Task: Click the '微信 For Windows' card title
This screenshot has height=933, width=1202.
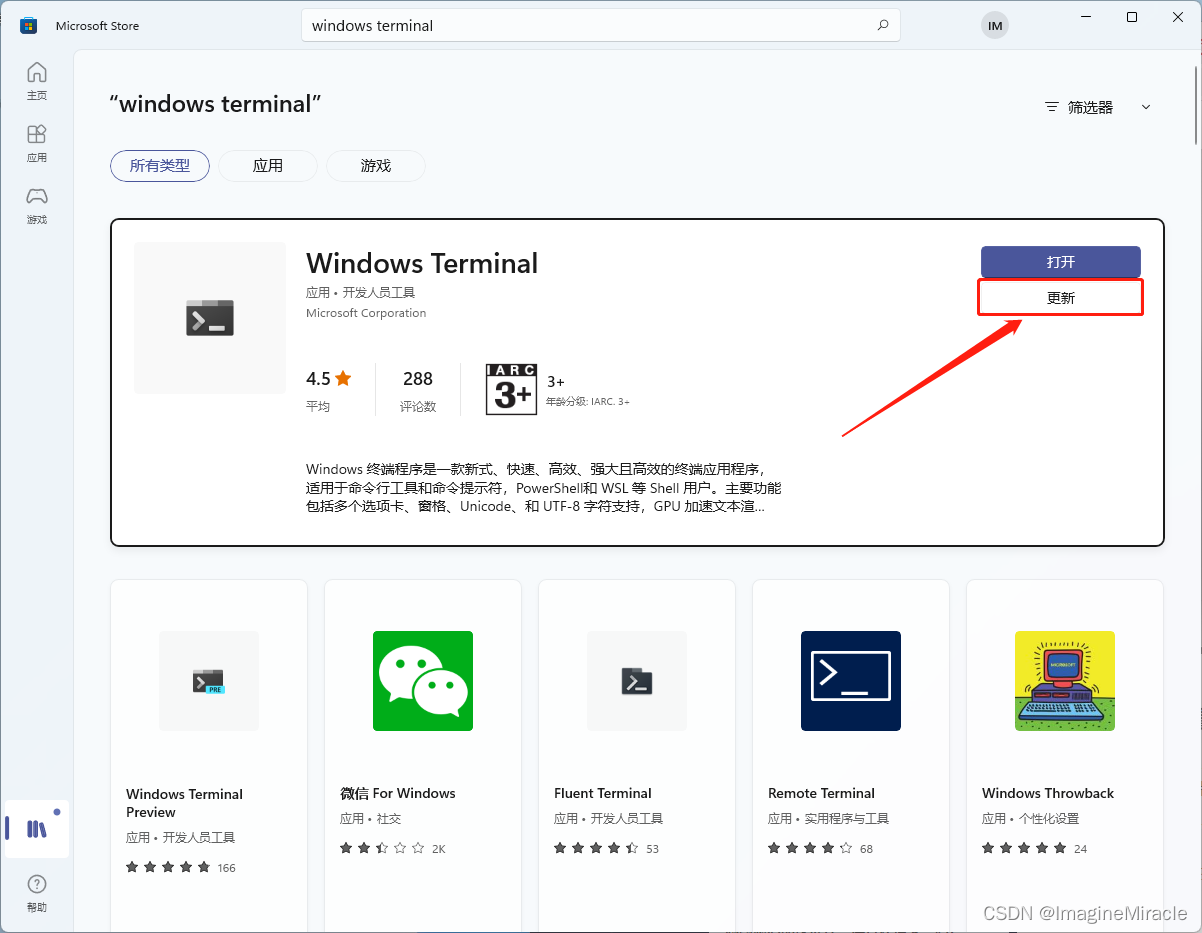Action: click(x=398, y=793)
